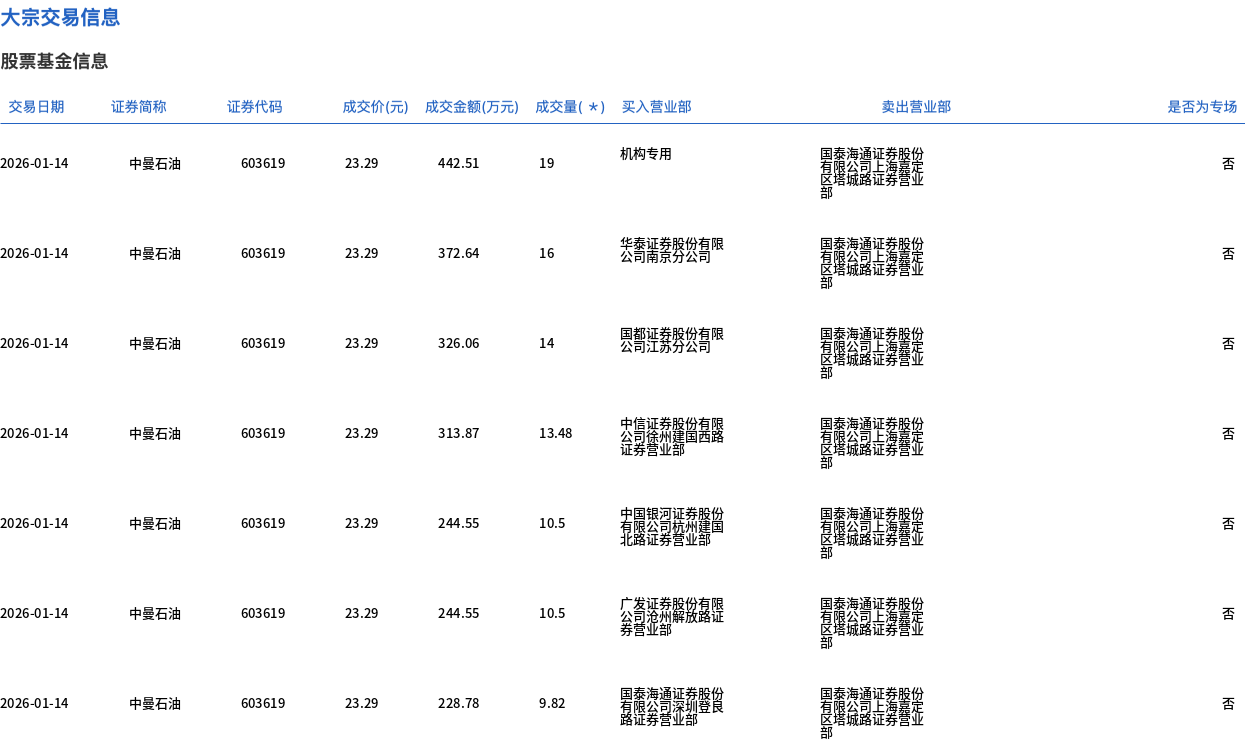Viewport: 1245px width, 754px height.
Task: Click buyer 中国银河证券 杭州建国北路营业部
Action: point(672,527)
